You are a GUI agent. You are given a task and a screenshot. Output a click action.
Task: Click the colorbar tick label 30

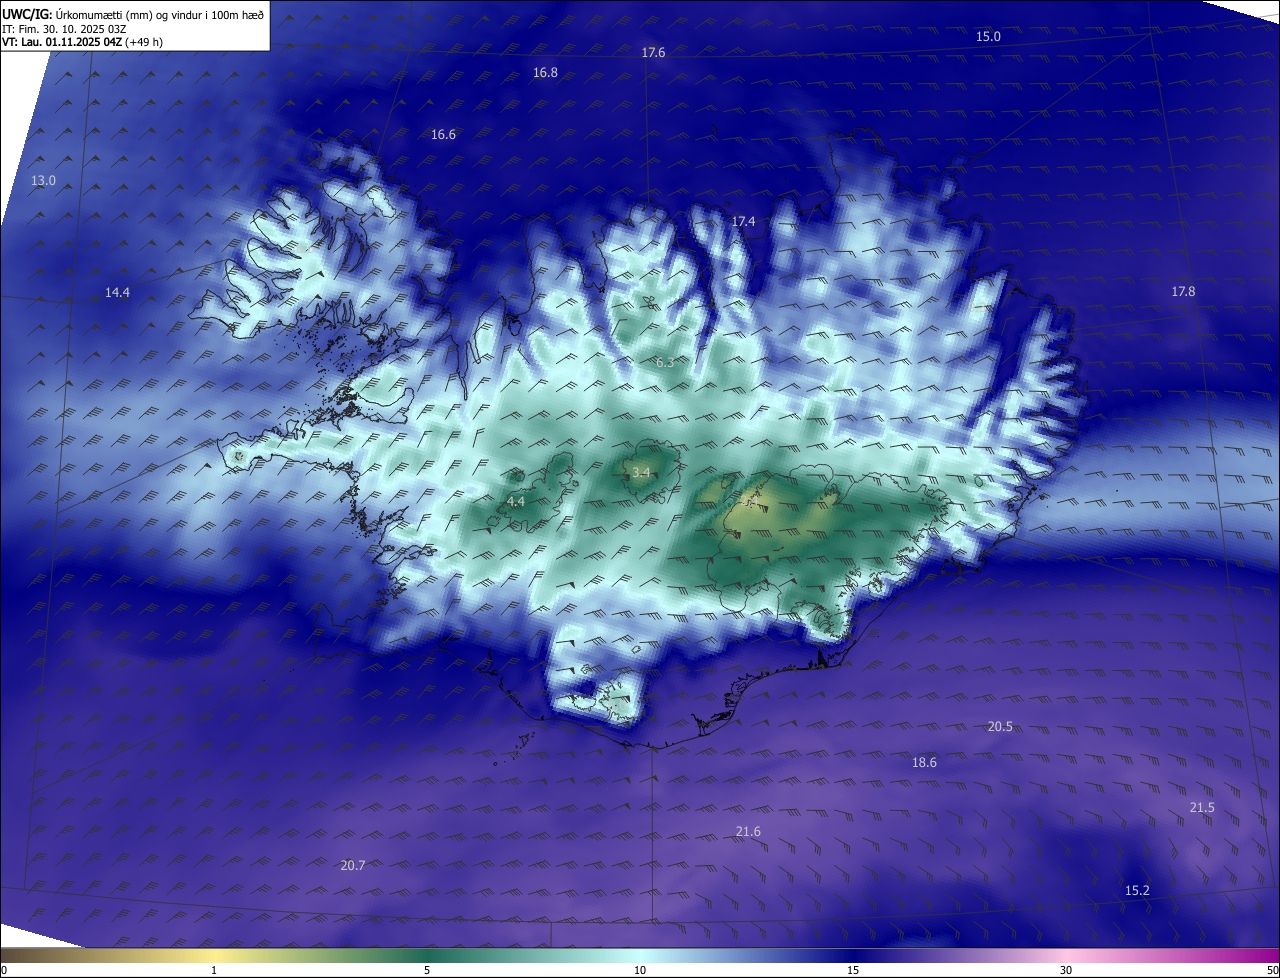coord(1066,970)
